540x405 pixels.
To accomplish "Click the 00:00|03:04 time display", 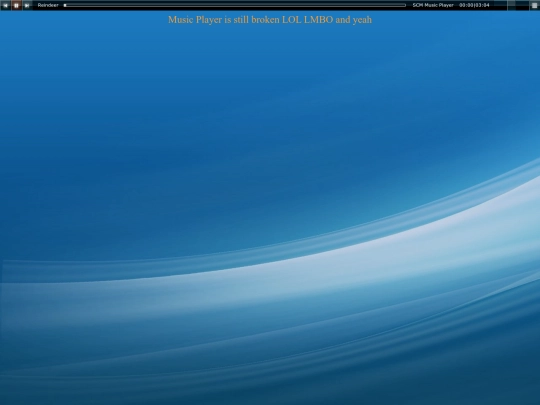I will click(x=474, y=5).
